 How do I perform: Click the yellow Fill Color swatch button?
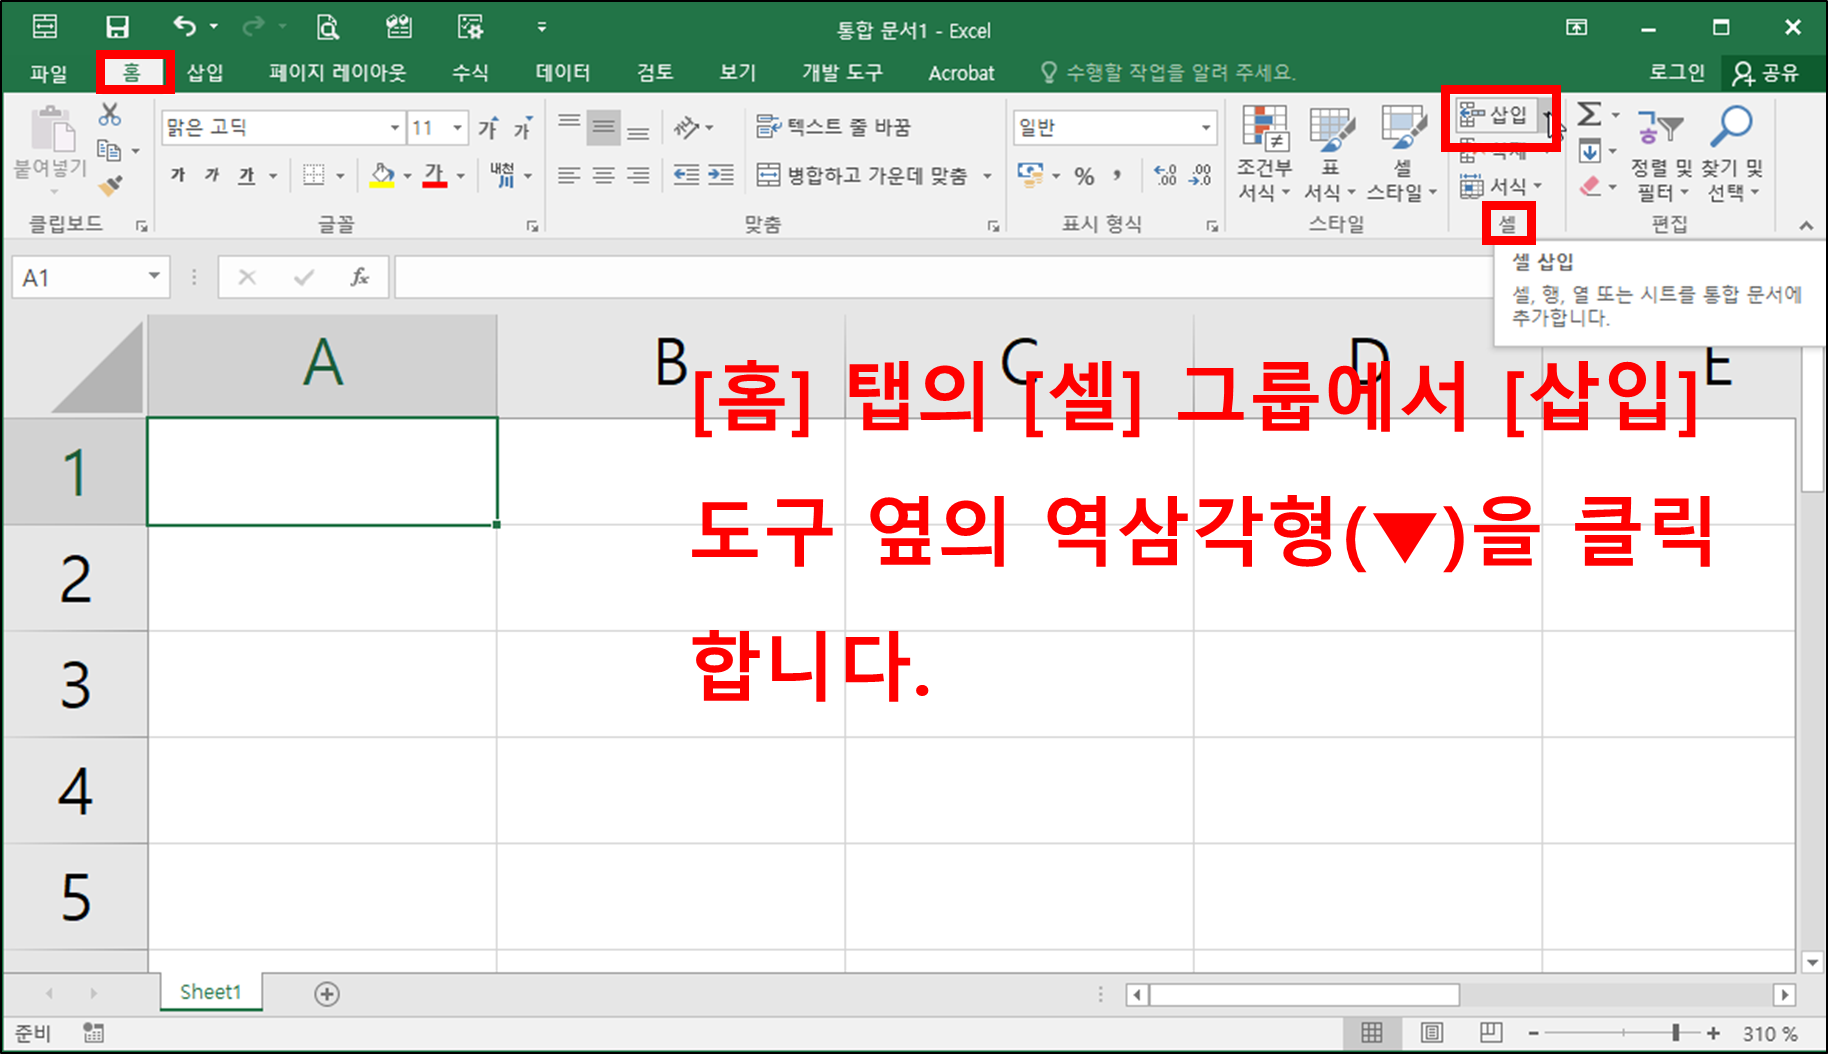tap(382, 175)
